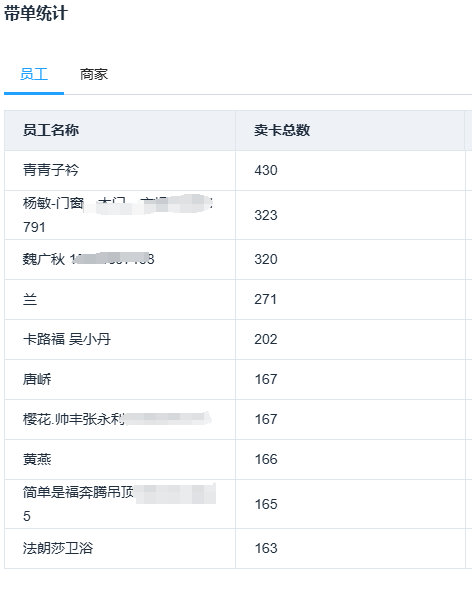Select the 唐峤 employee row
Image resolution: width=472 pixels, height=594 pixels.
pyautogui.click(x=235, y=380)
